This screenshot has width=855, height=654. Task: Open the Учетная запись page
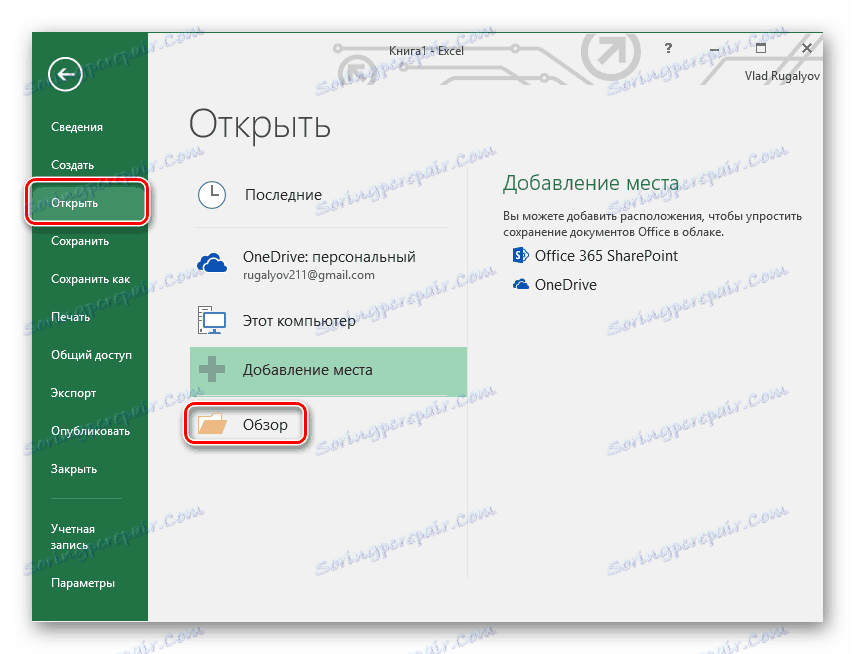[x=72, y=536]
